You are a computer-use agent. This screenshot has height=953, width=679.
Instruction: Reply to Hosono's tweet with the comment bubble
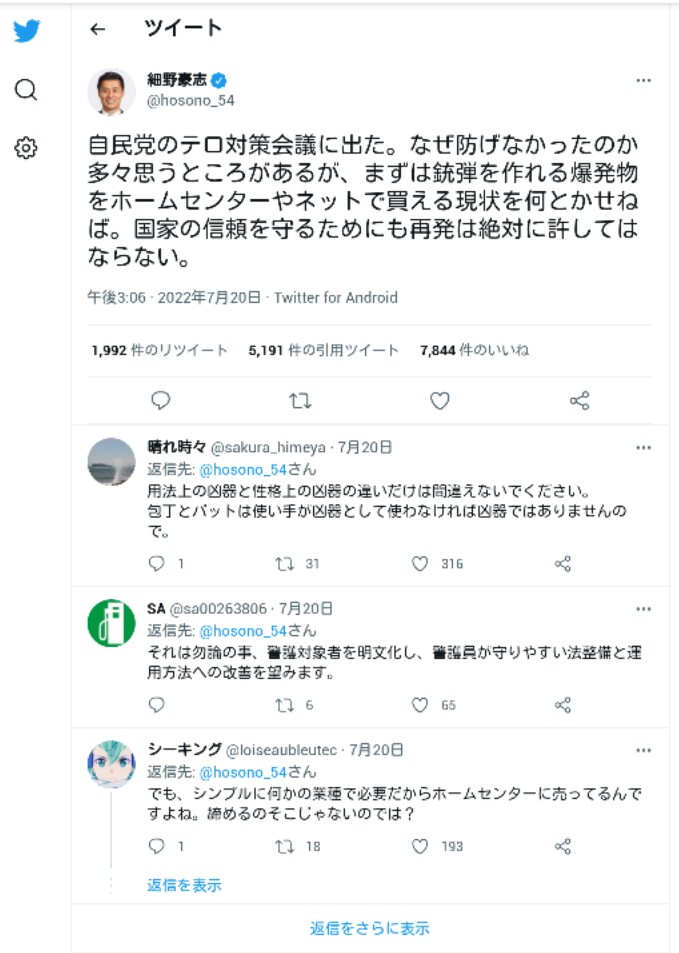click(160, 399)
